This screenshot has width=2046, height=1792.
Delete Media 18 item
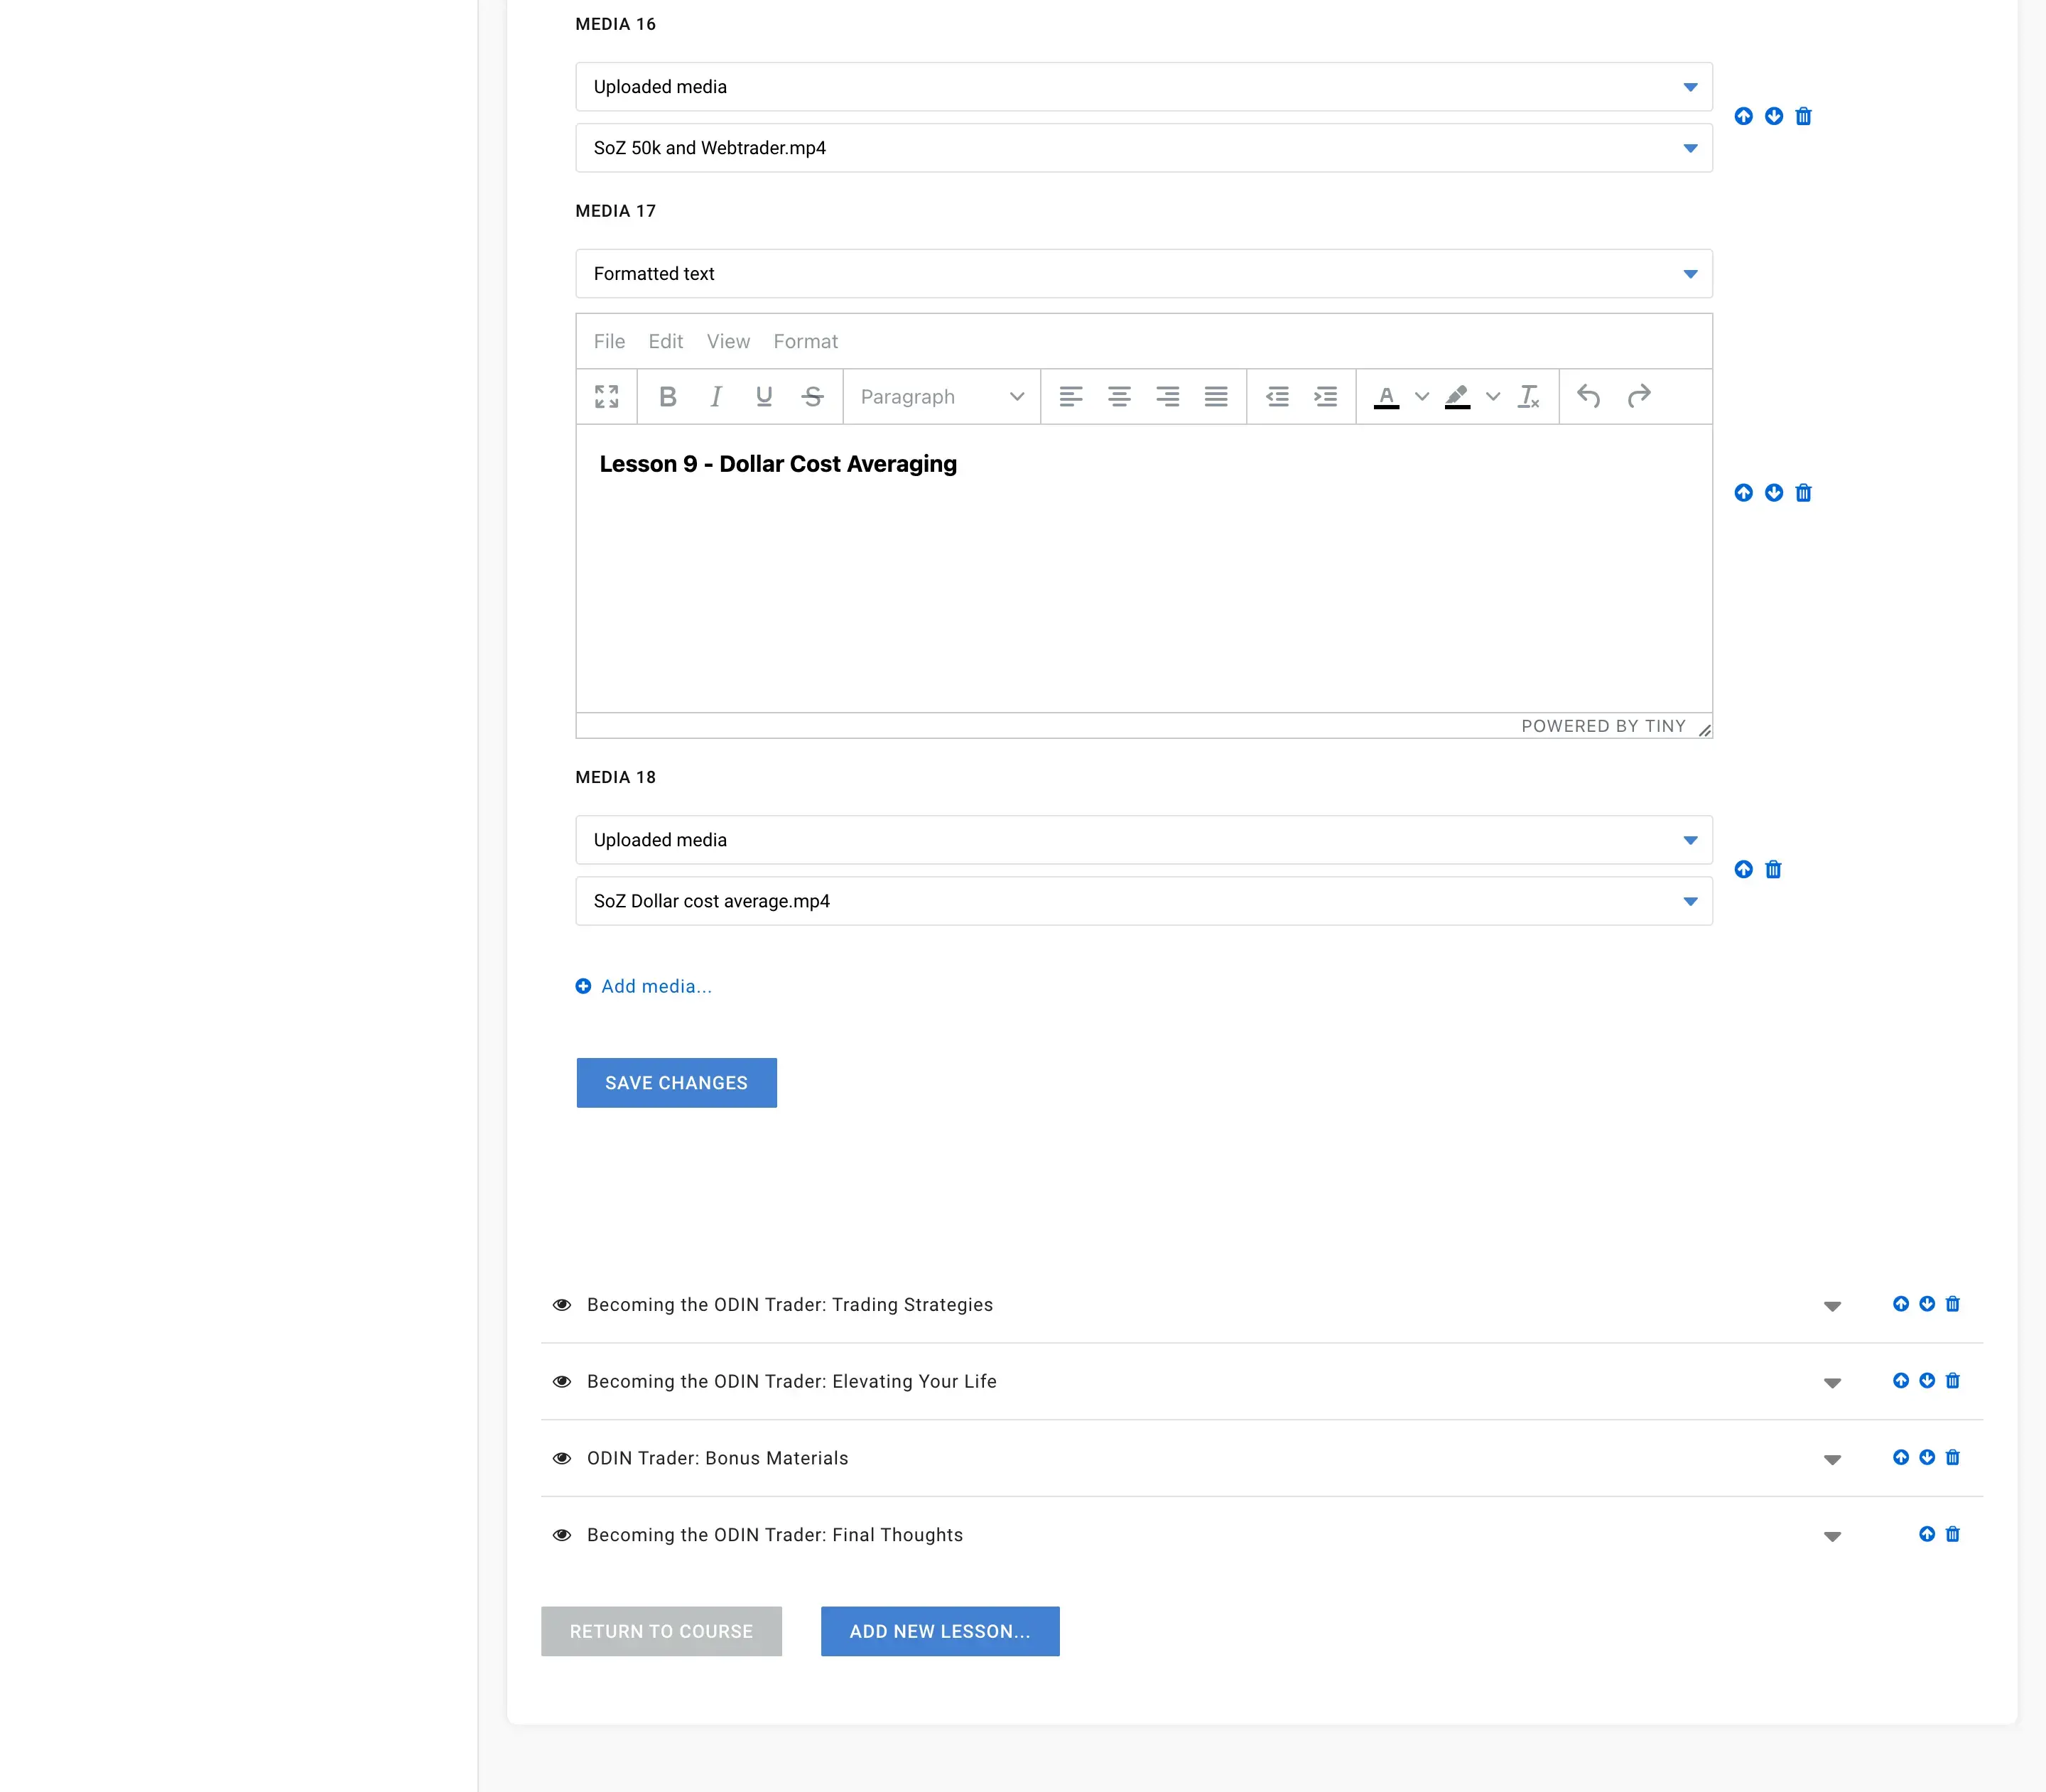click(x=1773, y=870)
